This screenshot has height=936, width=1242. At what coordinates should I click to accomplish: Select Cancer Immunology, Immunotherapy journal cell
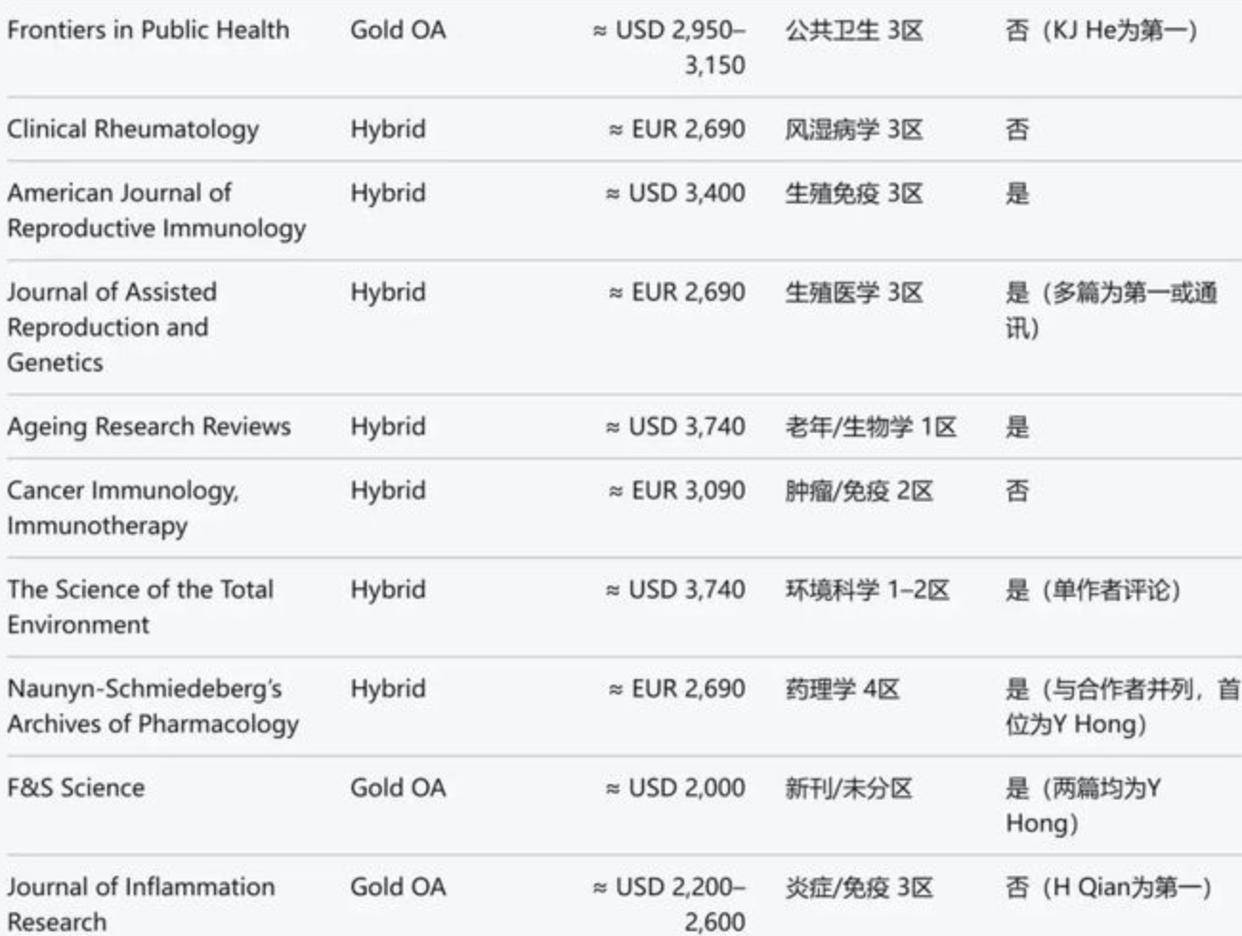(123, 508)
